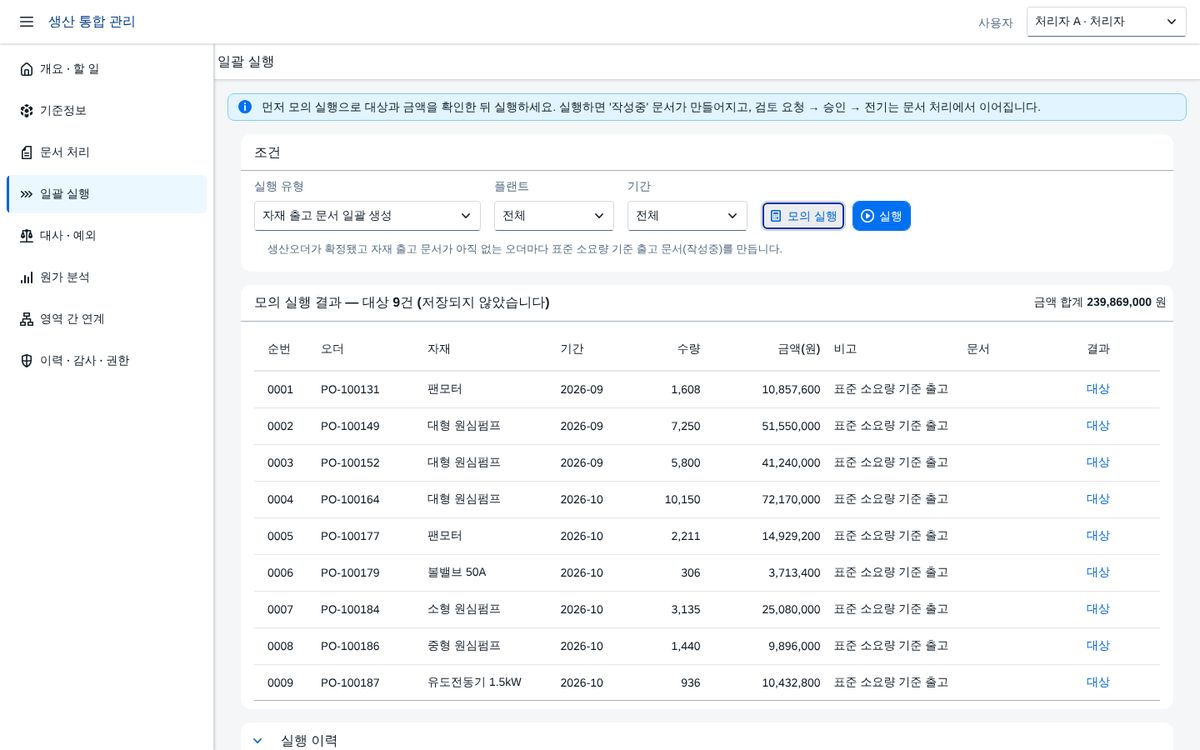This screenshot has width=1200, height=750.
Task: Click the bar chart icon beside 원가 분석
Action: tap(27, 277)
